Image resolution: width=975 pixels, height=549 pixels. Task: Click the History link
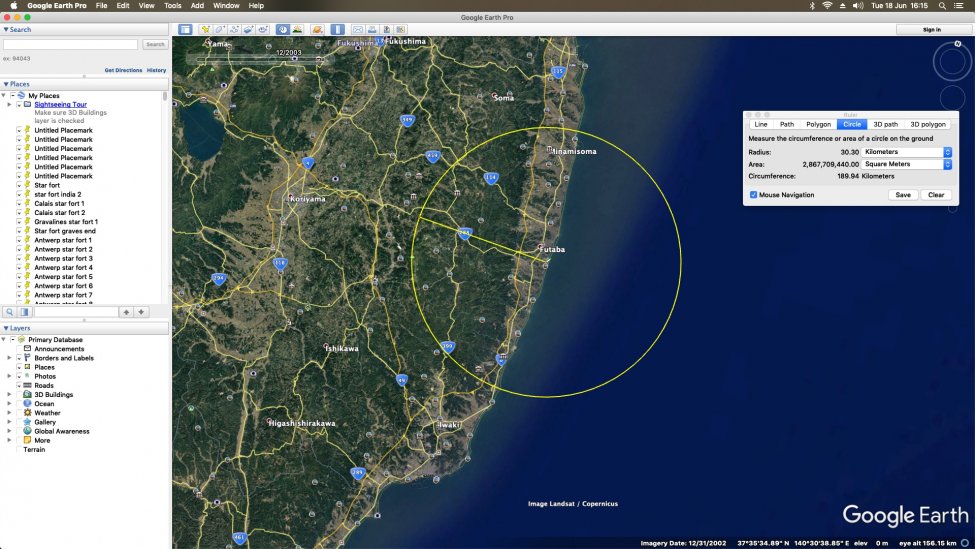pos(156,70)
